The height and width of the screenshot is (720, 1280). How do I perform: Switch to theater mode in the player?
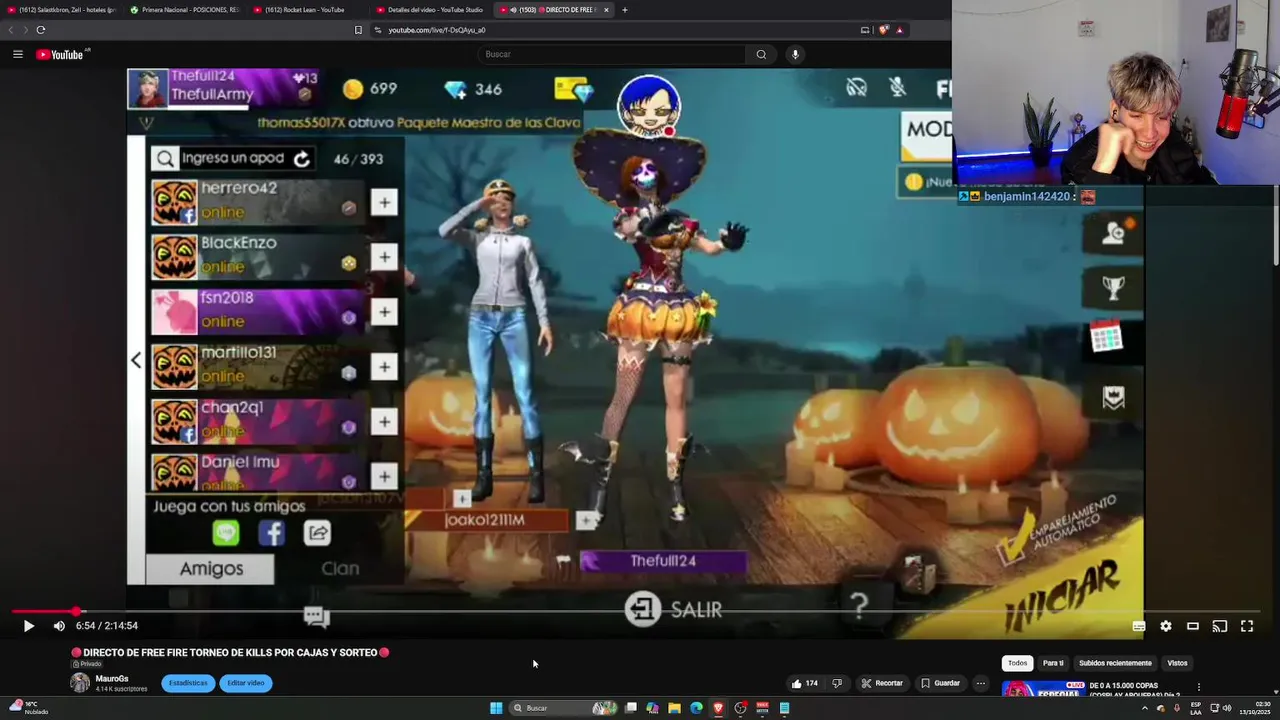pos(1193,626)
